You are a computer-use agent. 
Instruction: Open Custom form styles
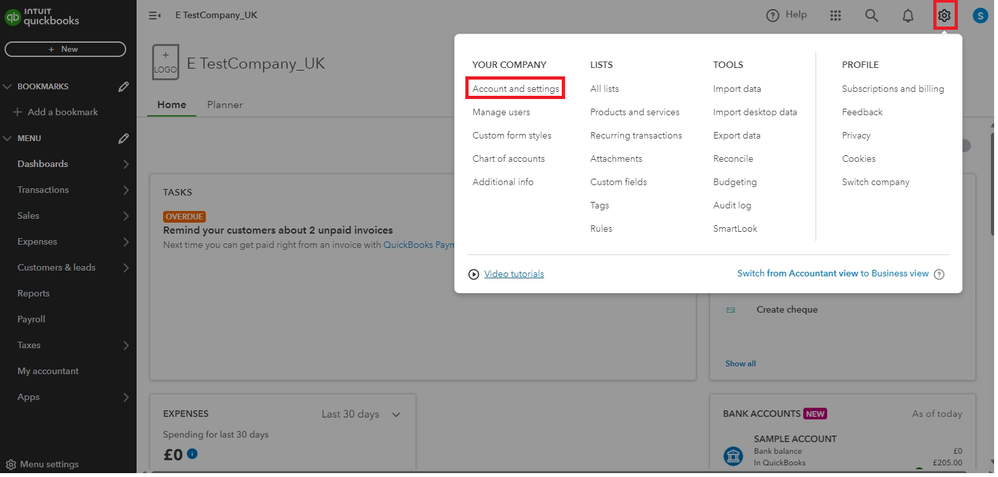[x=512, y=136]
